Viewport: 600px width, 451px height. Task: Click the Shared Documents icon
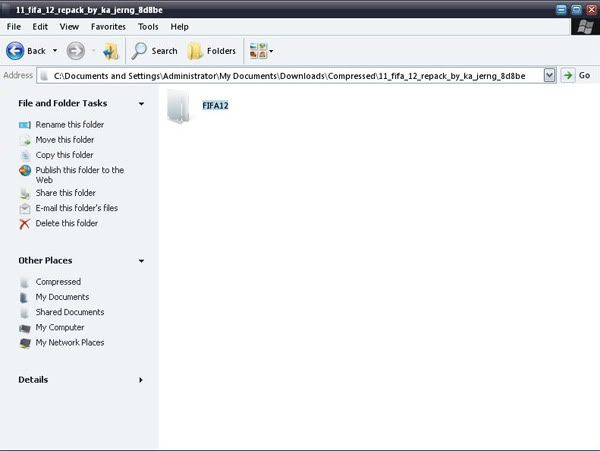click(24, 313)
